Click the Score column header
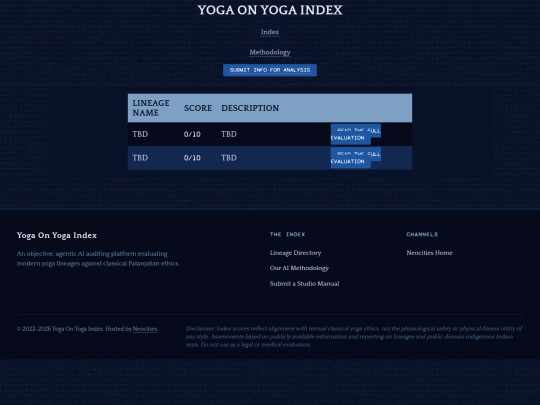 [x=198, y=108]
